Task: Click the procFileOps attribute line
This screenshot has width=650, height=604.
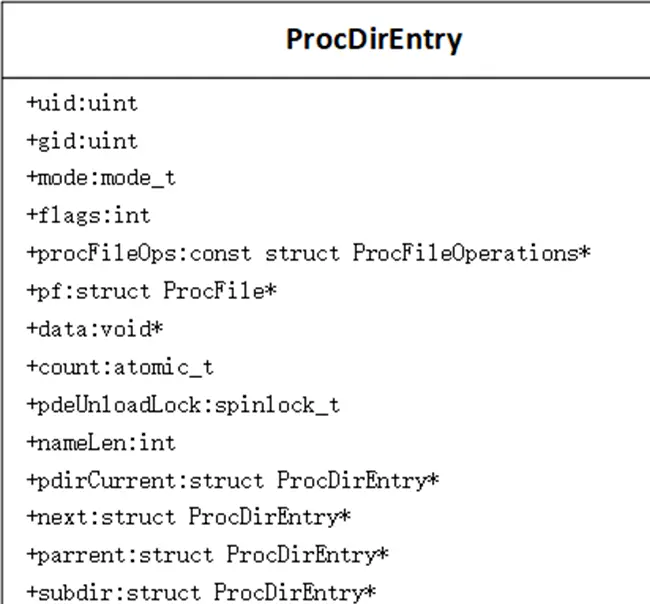Action: [x=308, y=254]
